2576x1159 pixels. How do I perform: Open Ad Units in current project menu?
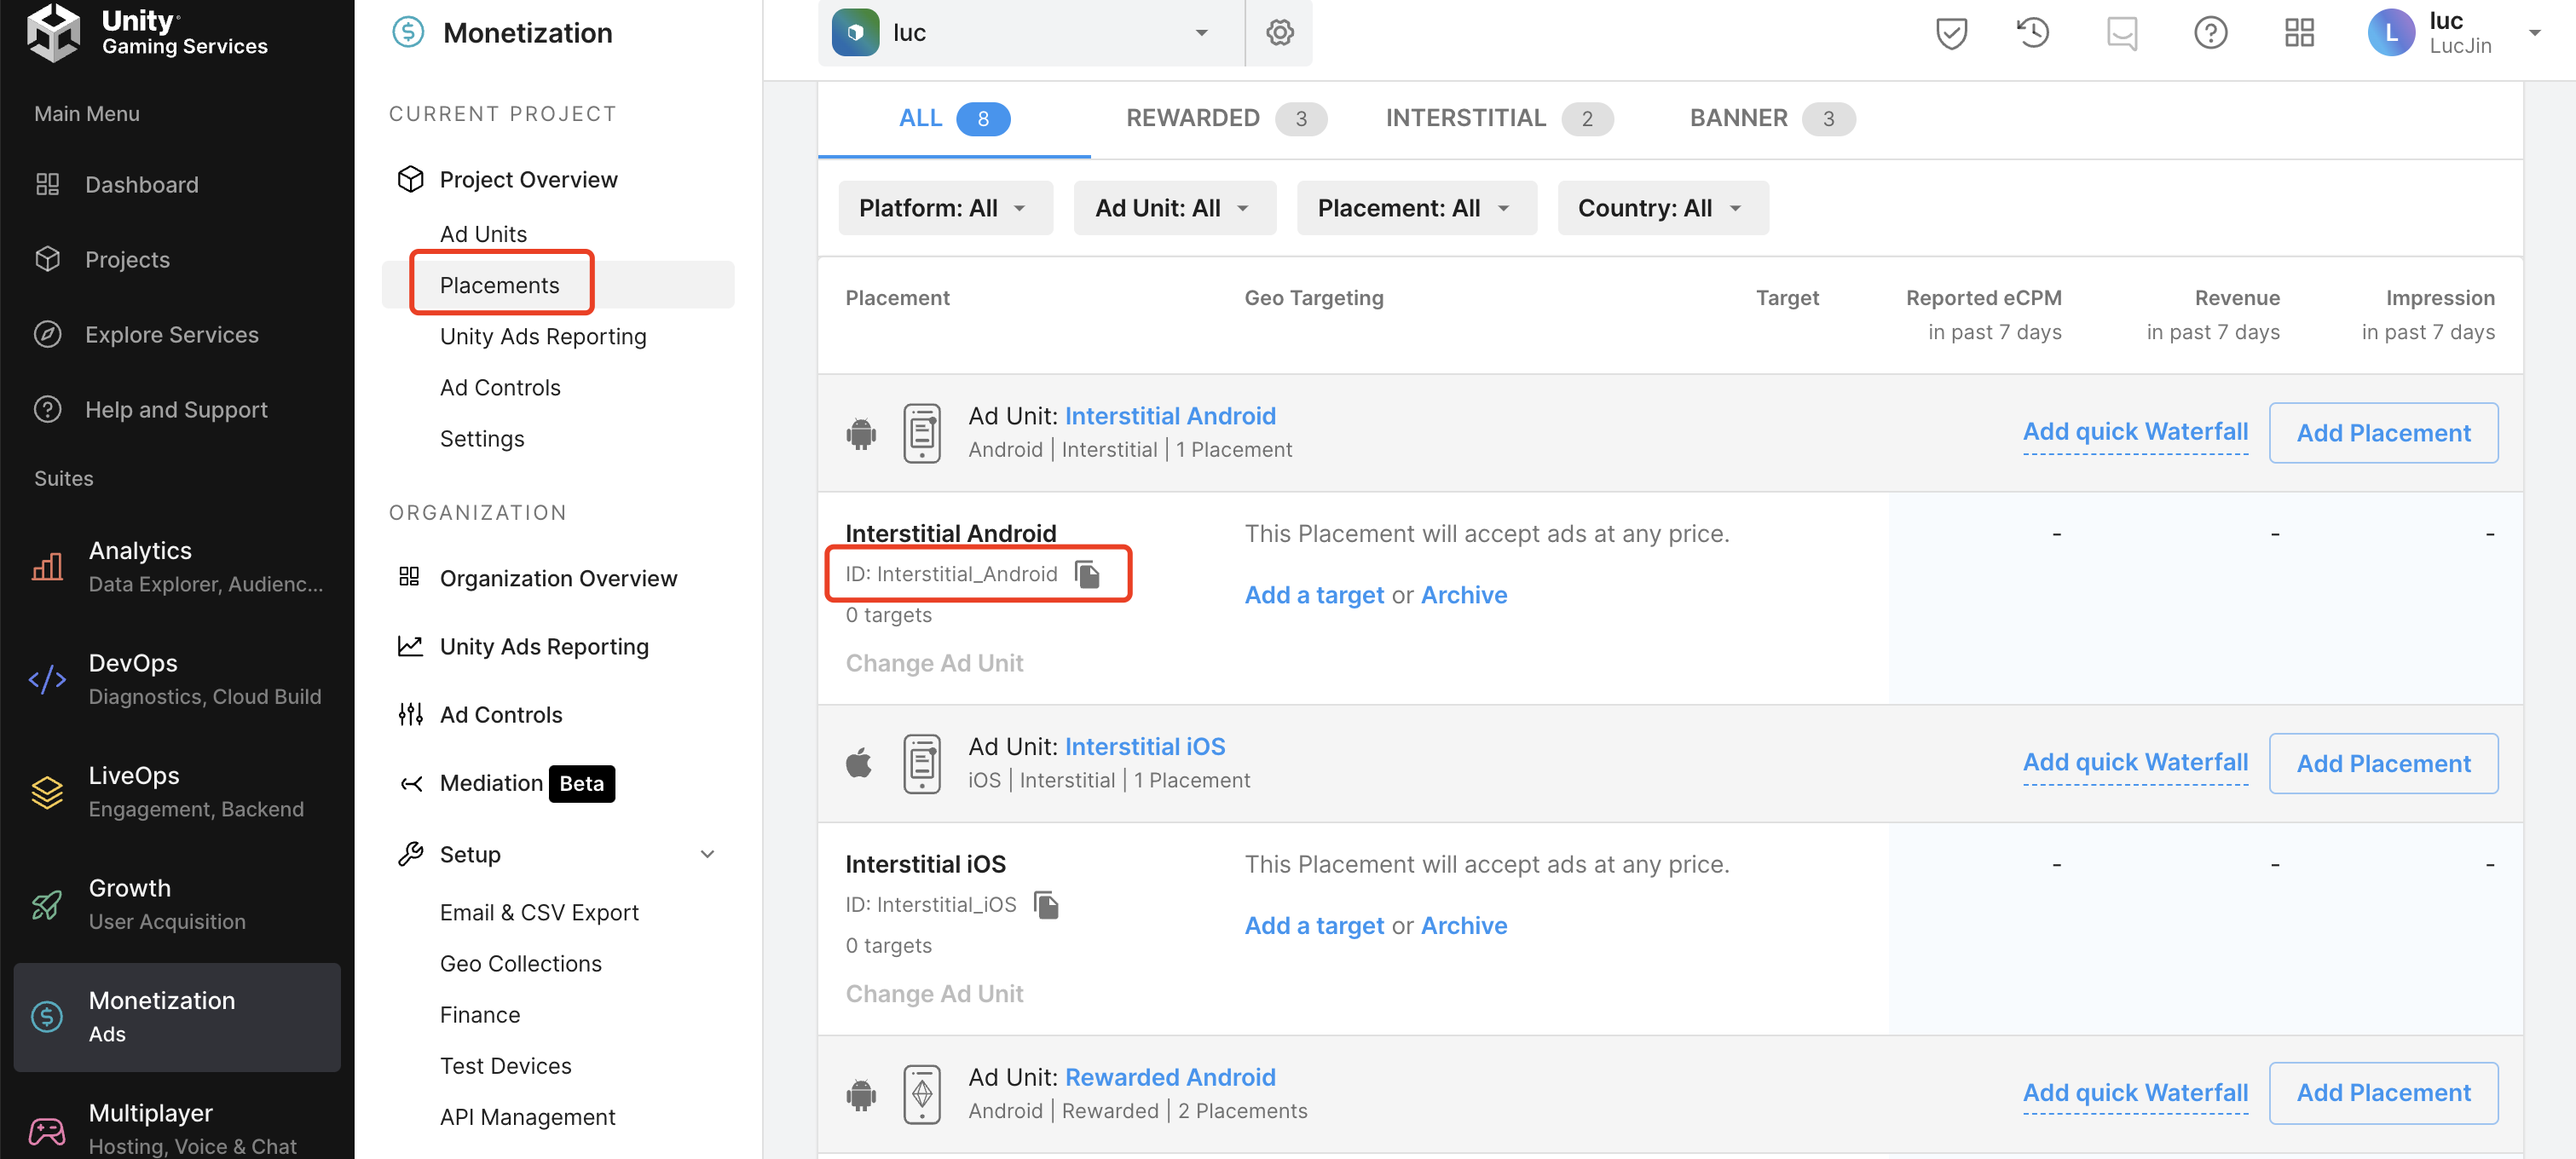(x=483, y=233)
